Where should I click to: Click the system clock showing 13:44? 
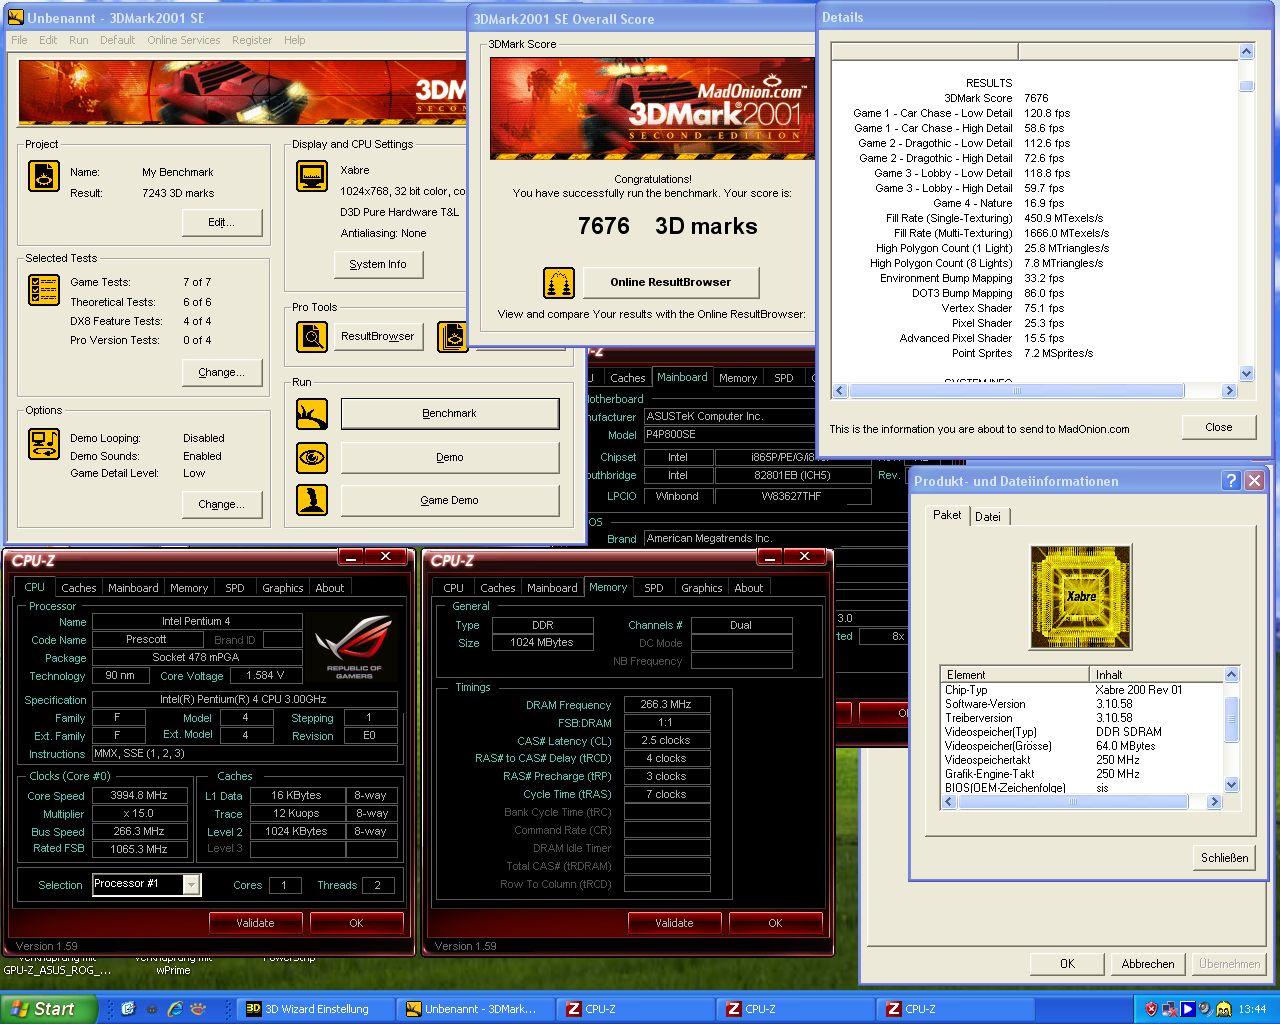coord(1252,1009)
